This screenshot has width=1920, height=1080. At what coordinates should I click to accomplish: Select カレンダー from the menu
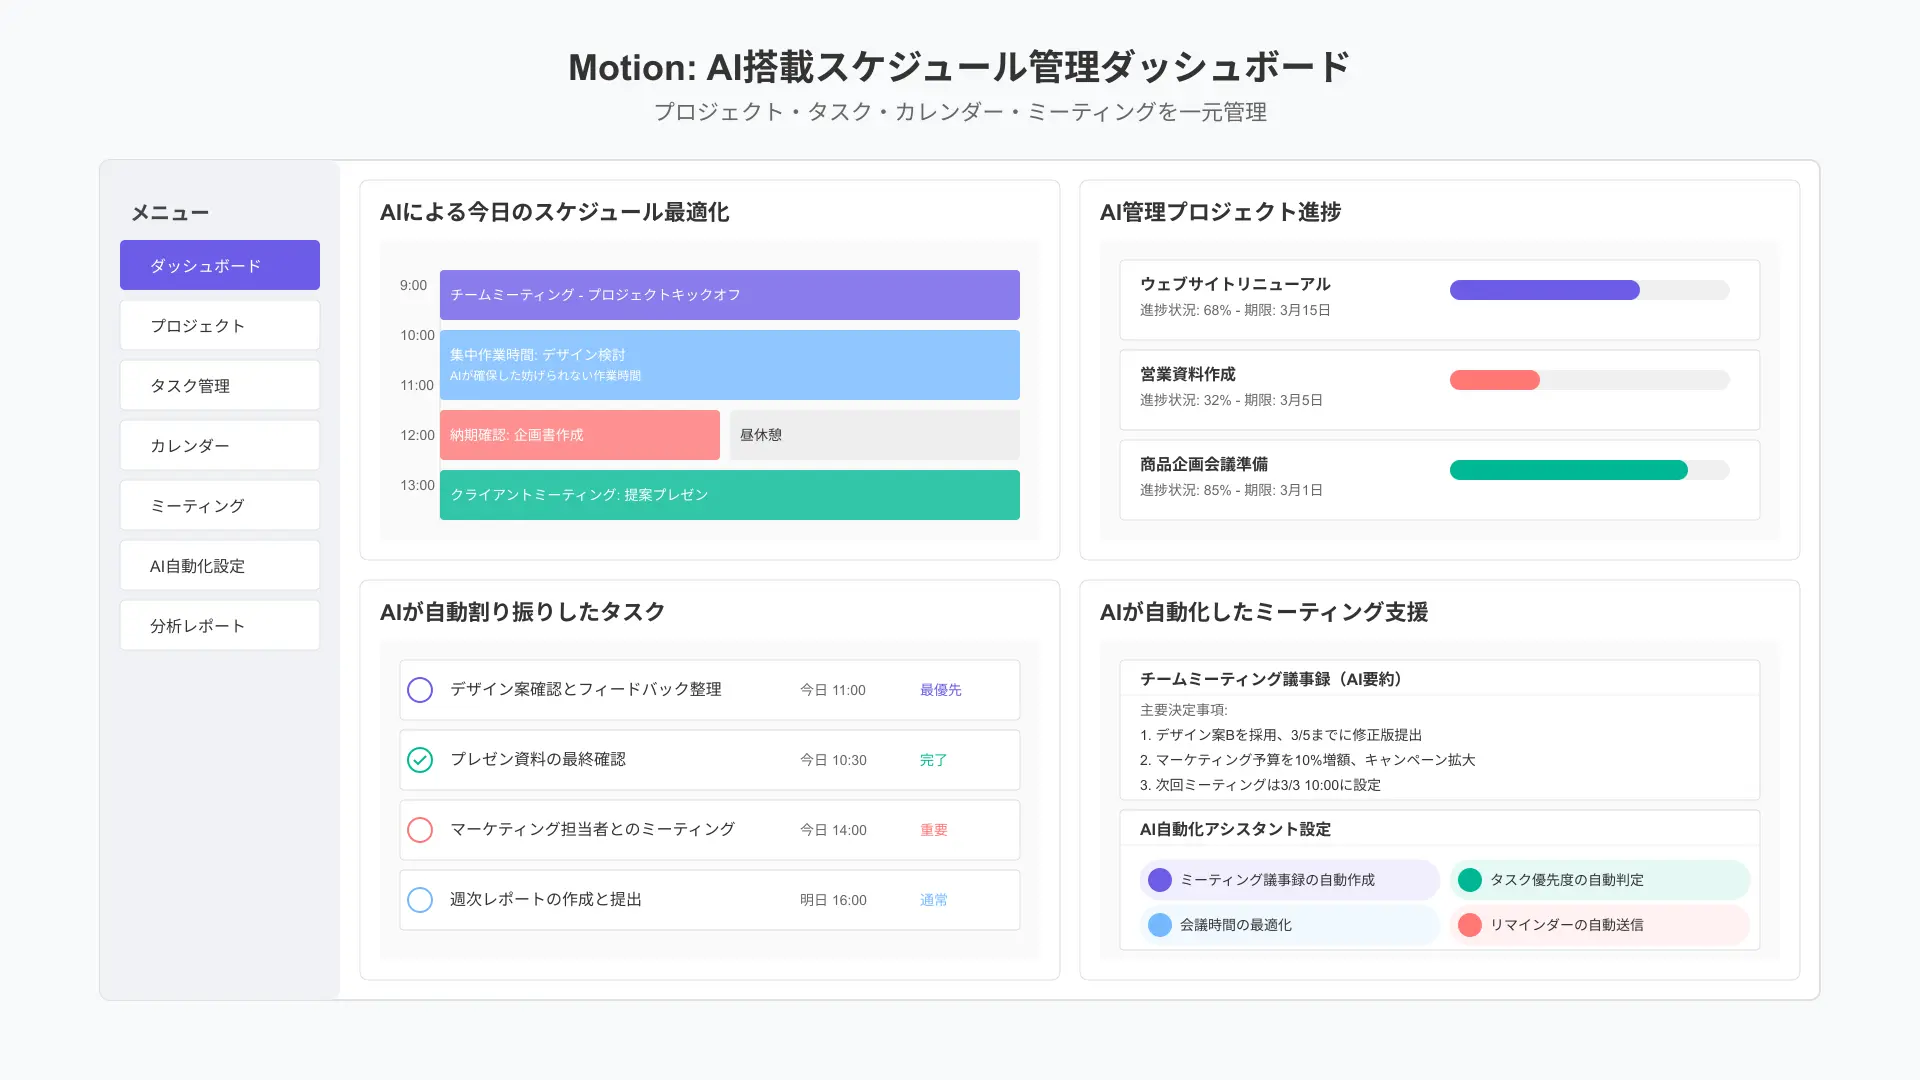220,445
